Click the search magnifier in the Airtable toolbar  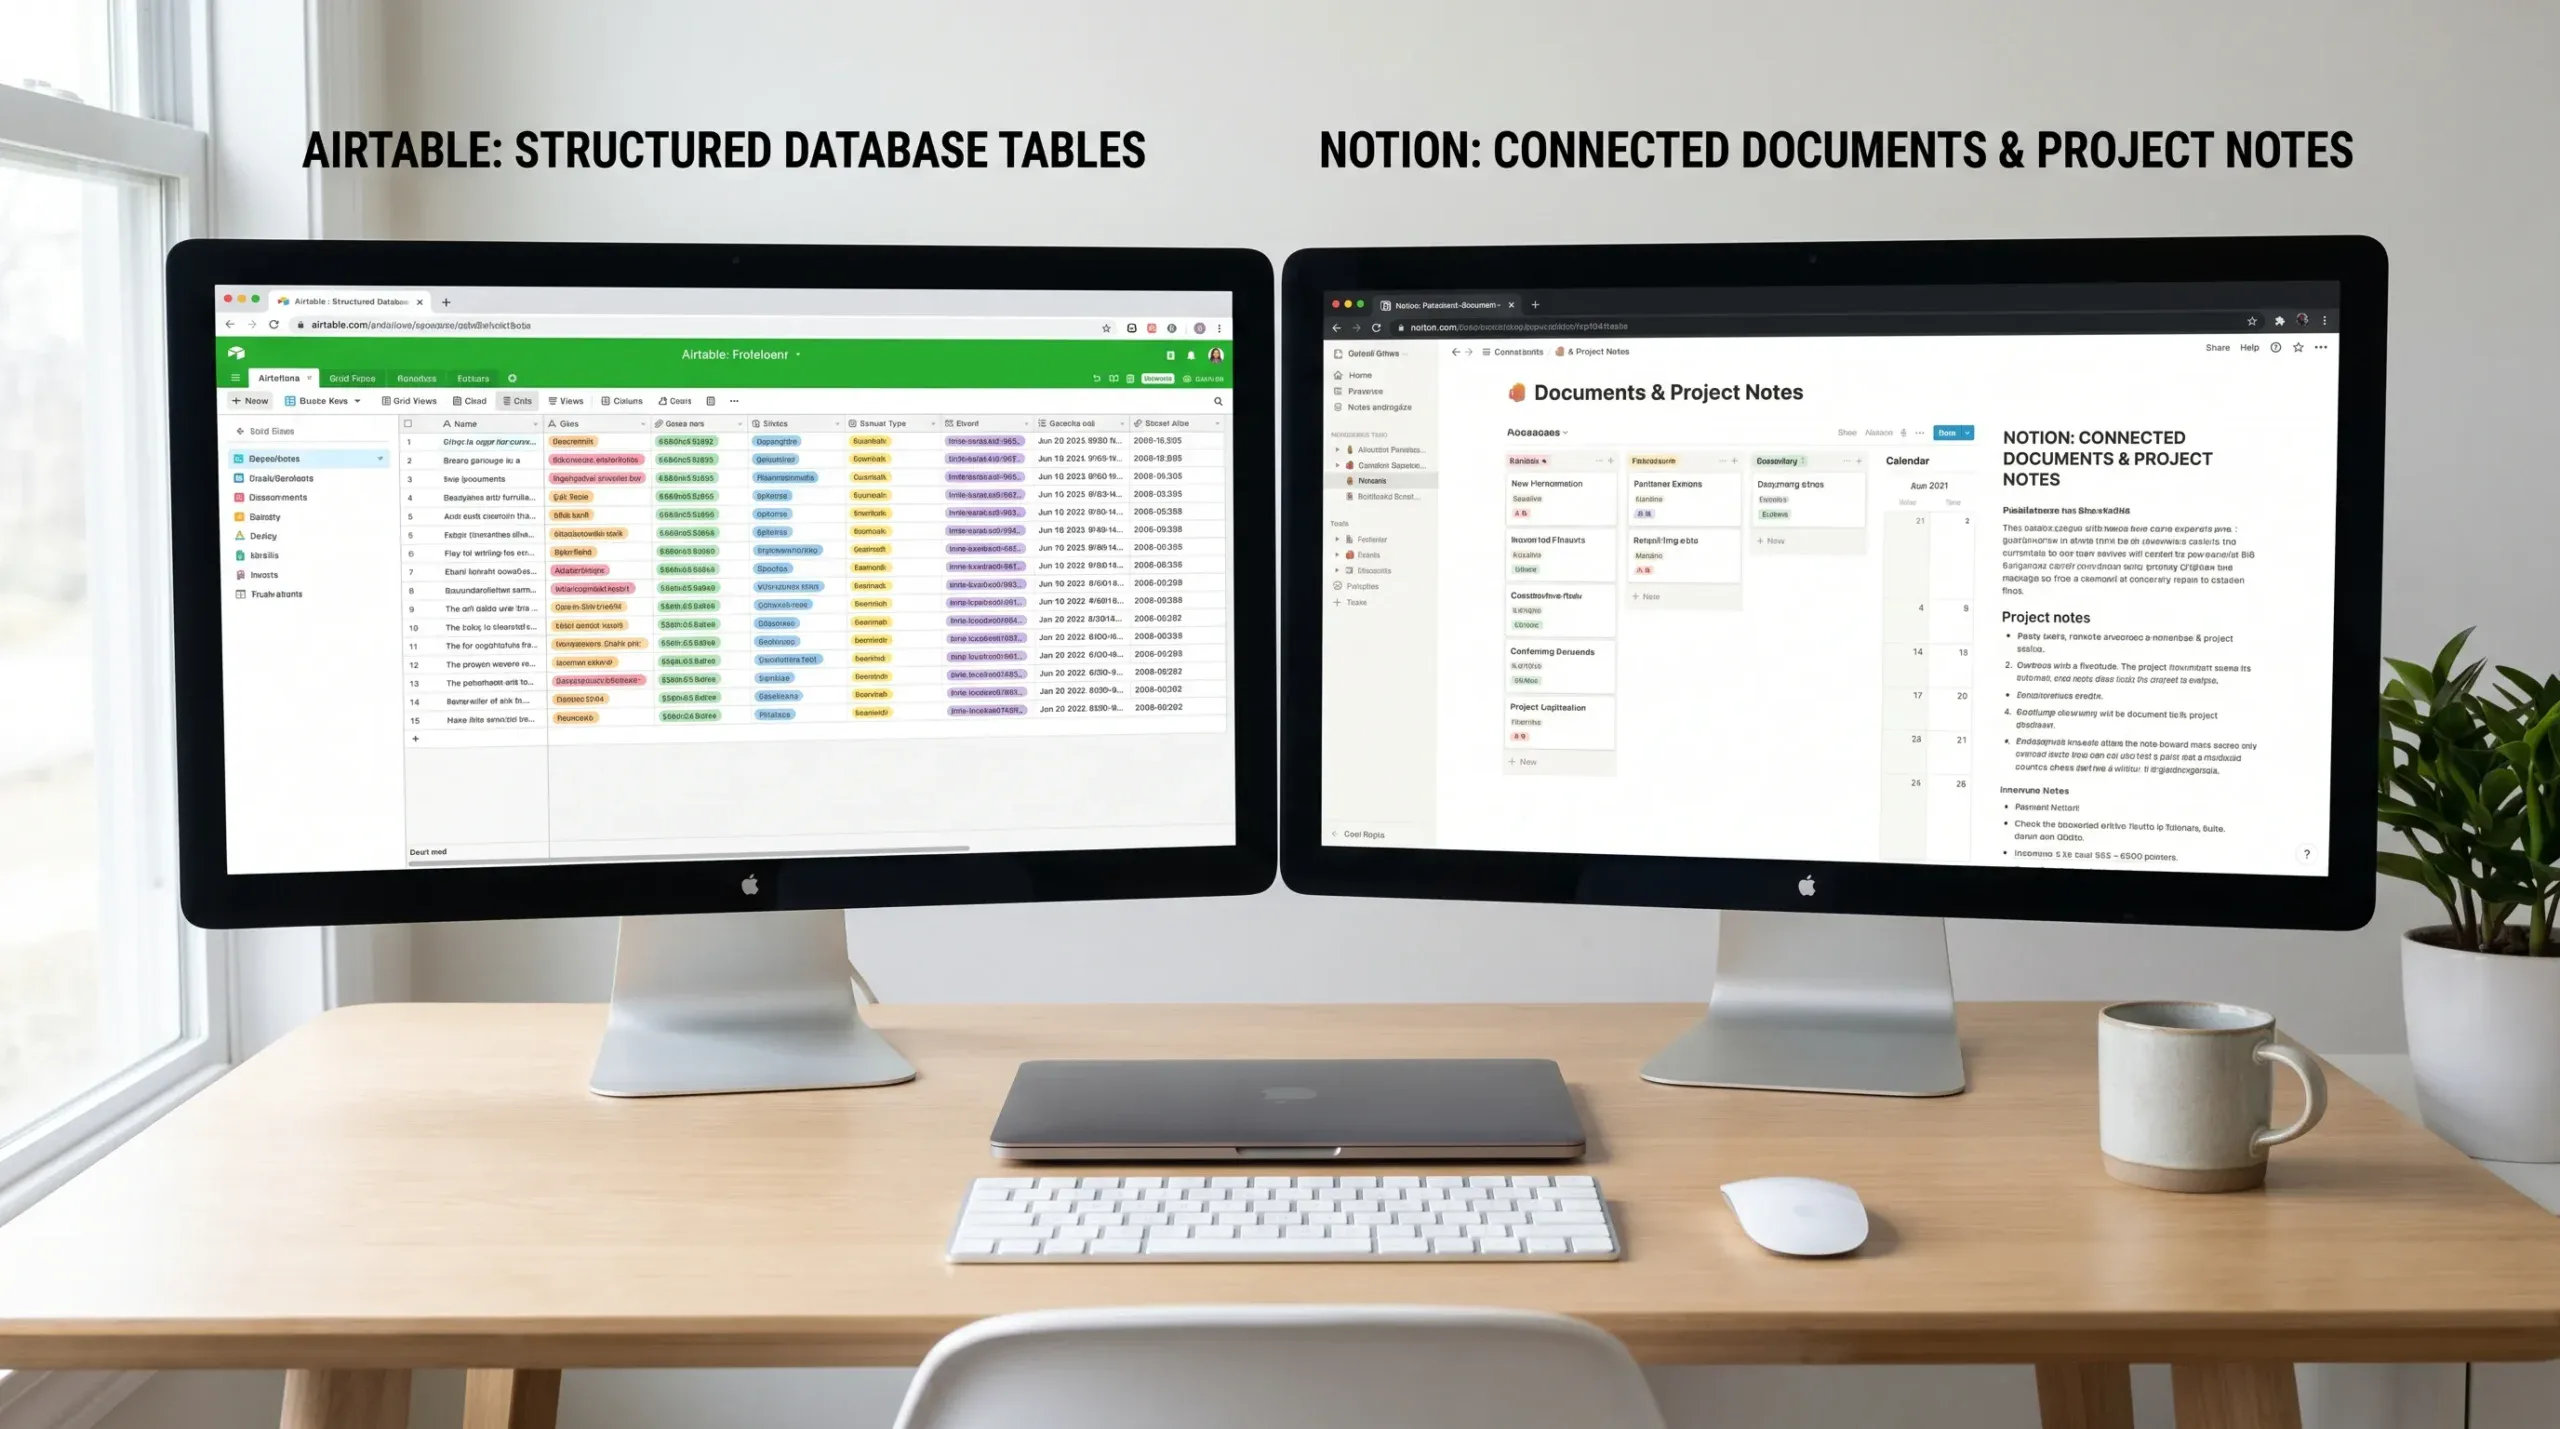[1218, 401]
